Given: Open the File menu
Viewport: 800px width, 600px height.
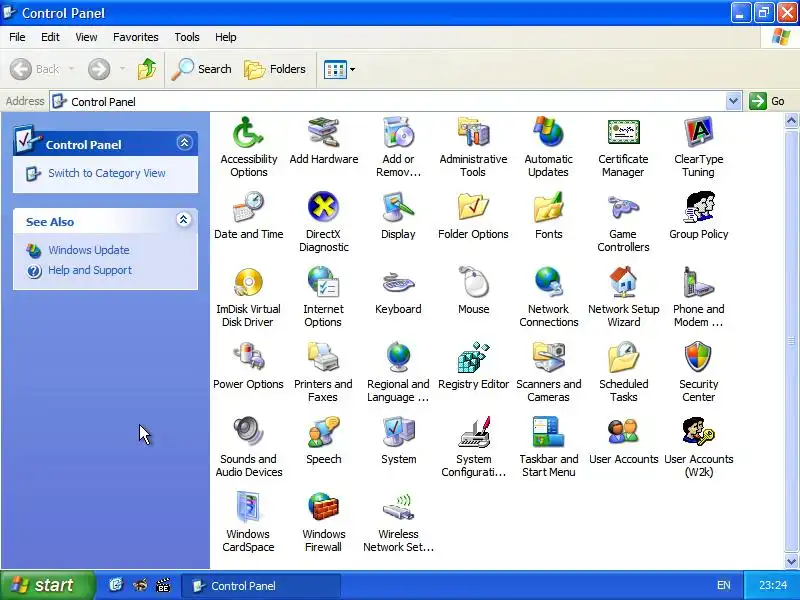Looking at the screenshot, I should tap(17, 37).
